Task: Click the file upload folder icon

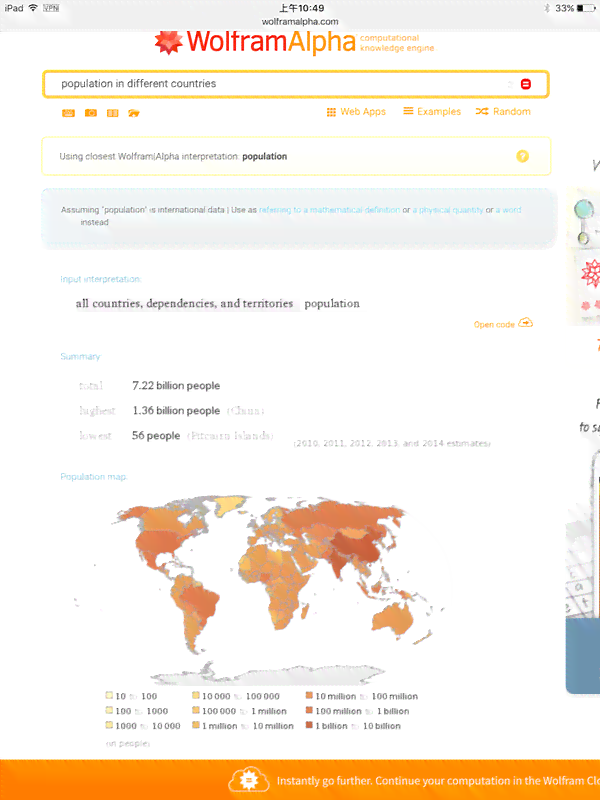Action: (x=134, y=113)
